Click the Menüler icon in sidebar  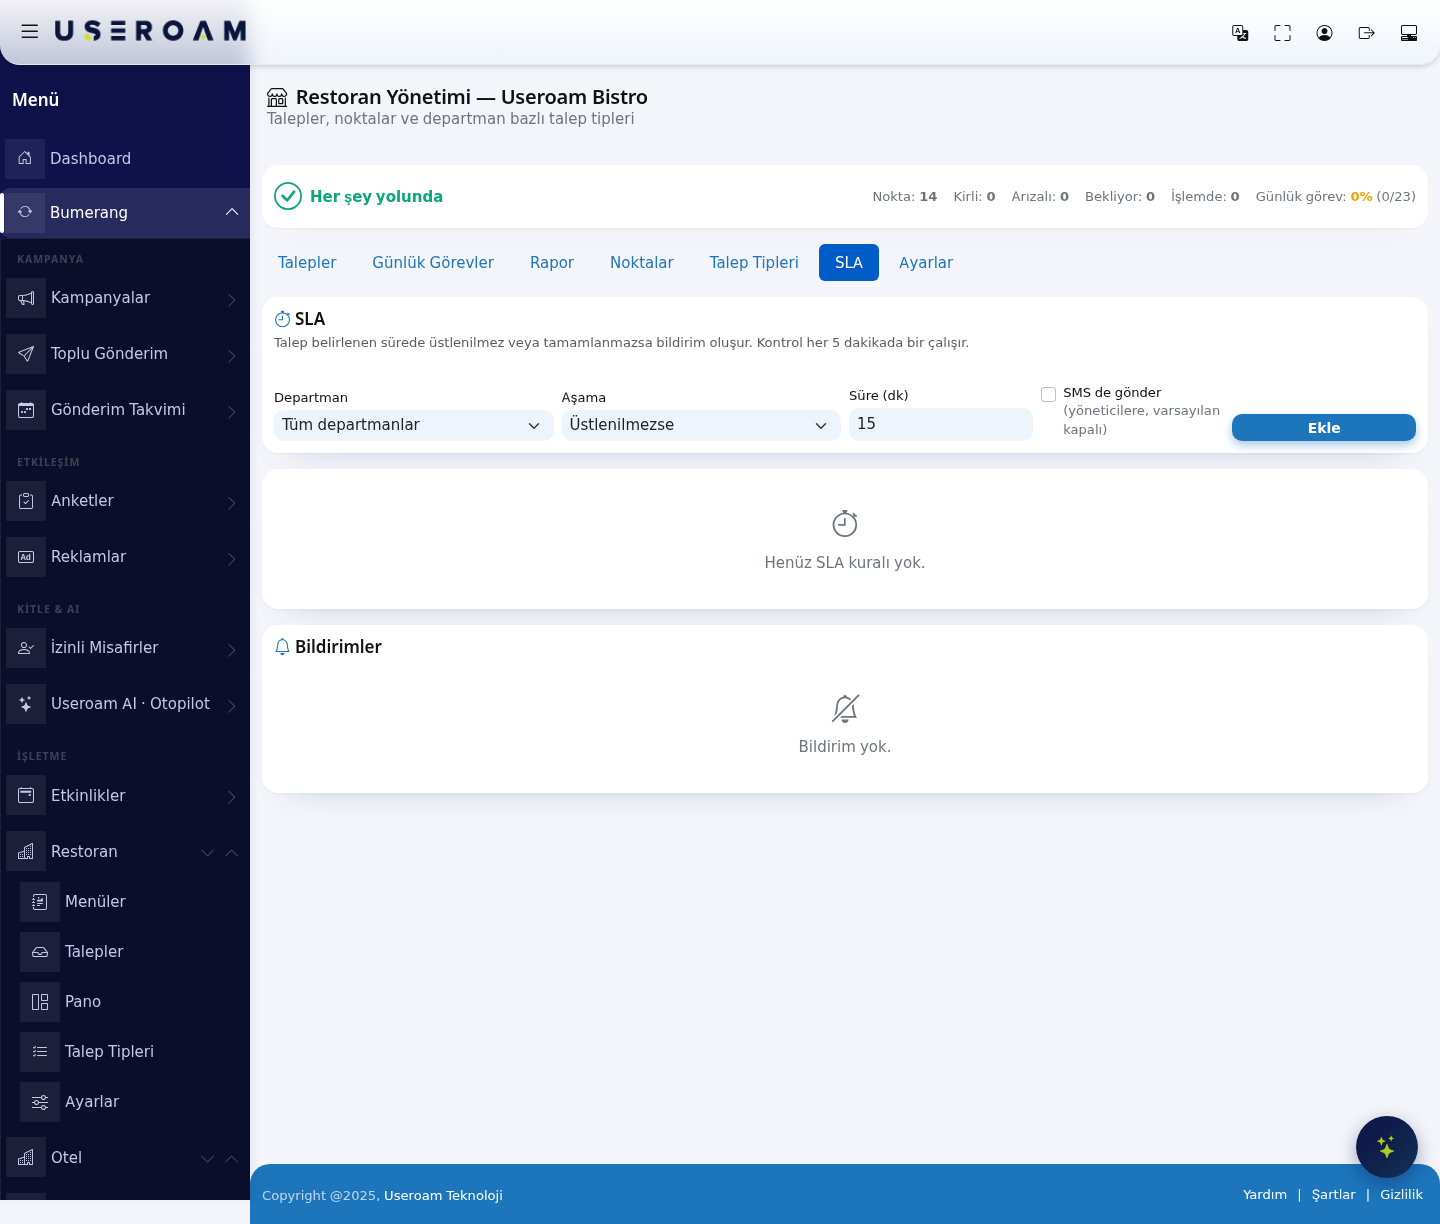click(40, 902)
